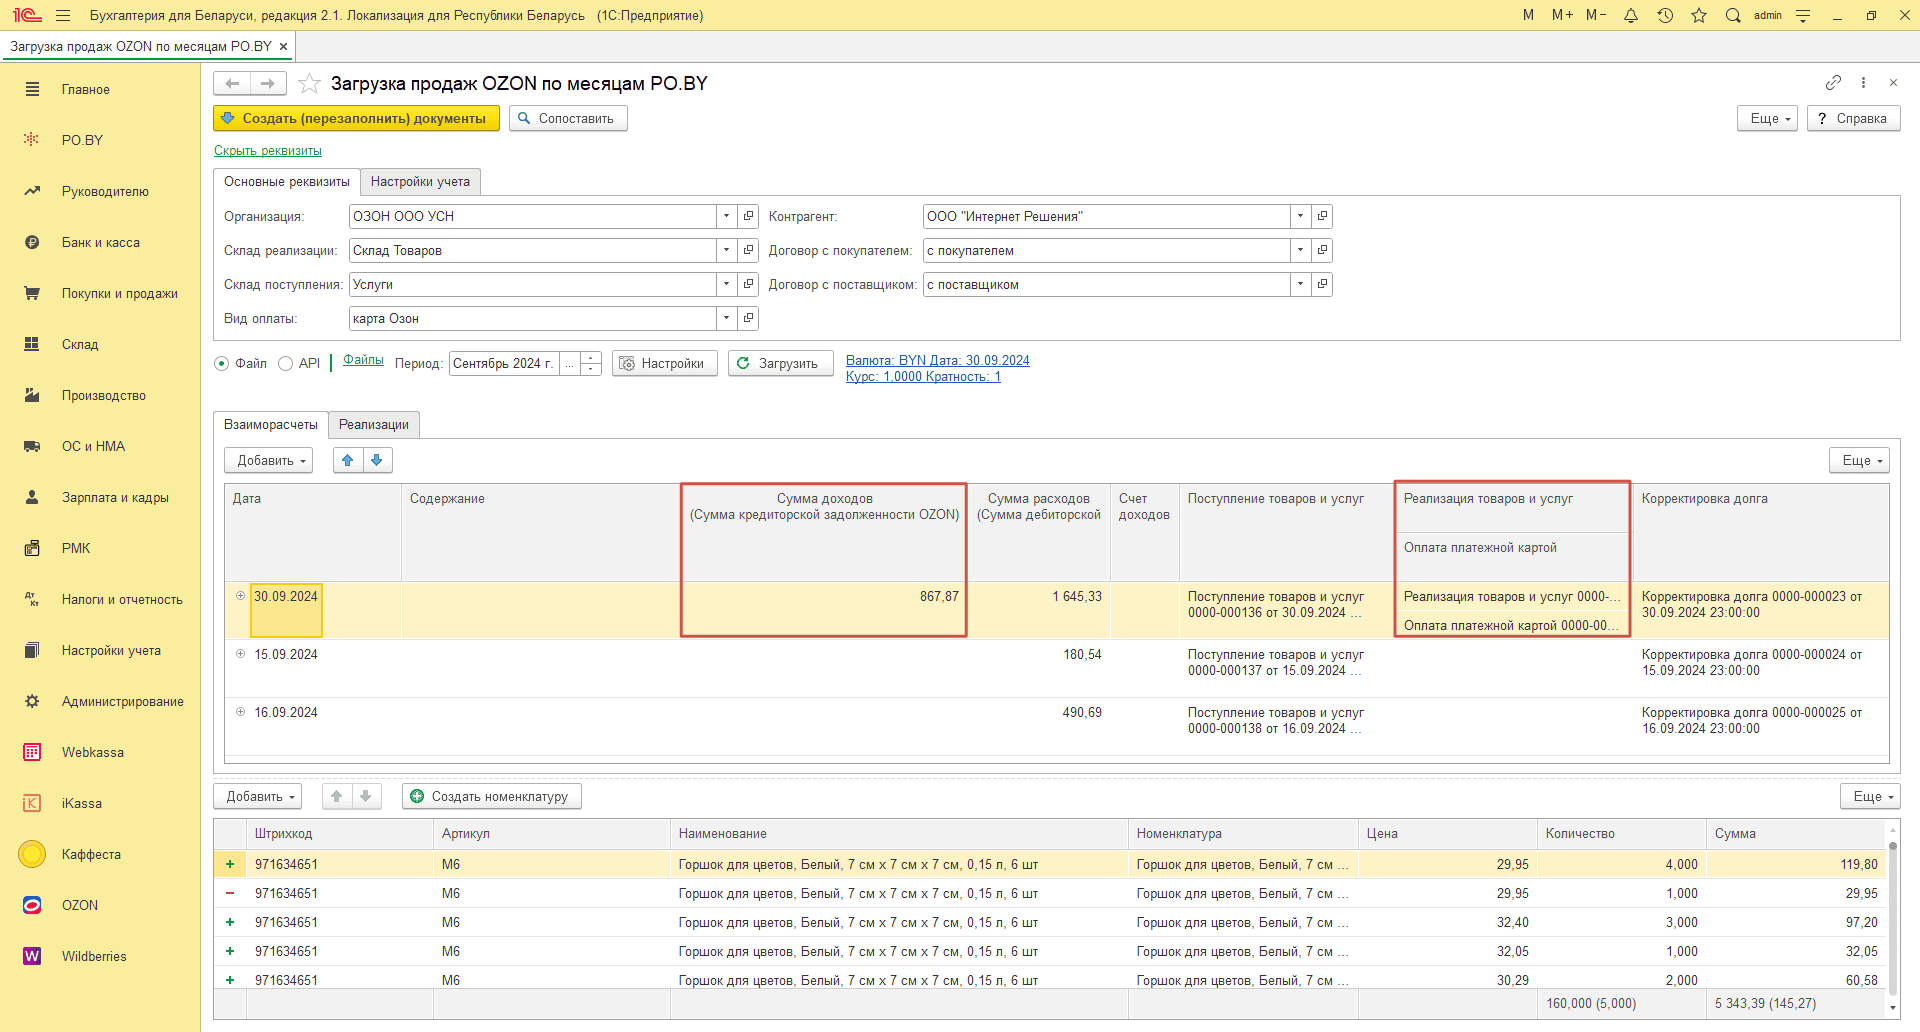
Task: Open Зарплата и кадры section
Action: 115,497
